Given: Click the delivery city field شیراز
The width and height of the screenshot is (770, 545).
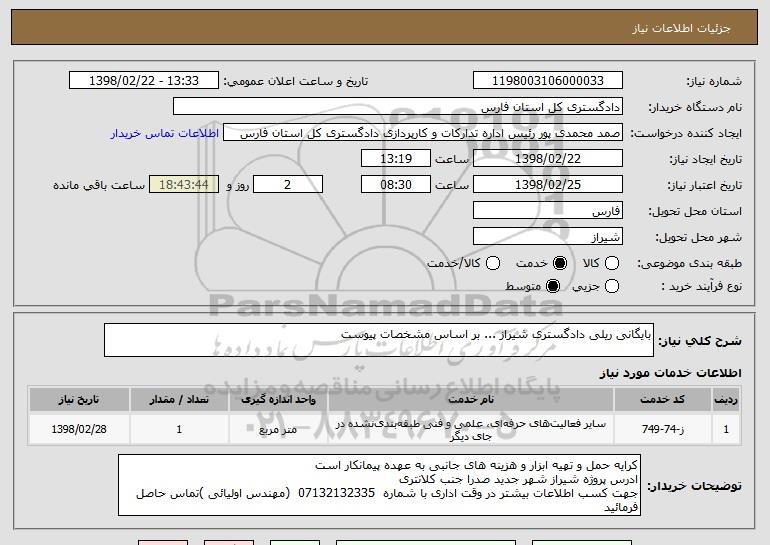Looking at the screenshot, I should 548,237.
